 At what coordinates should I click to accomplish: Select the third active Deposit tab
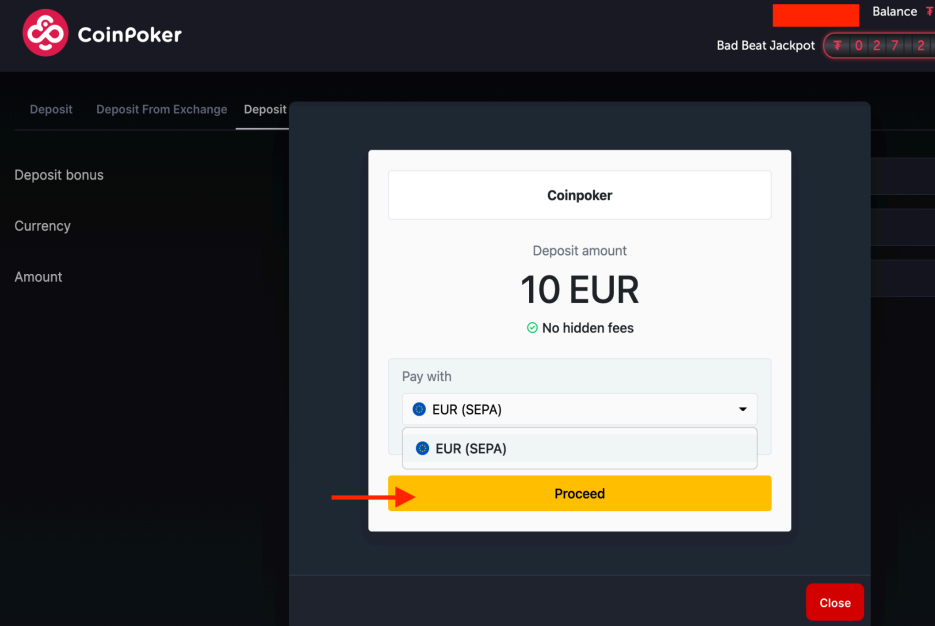click(x=265, y=109)
